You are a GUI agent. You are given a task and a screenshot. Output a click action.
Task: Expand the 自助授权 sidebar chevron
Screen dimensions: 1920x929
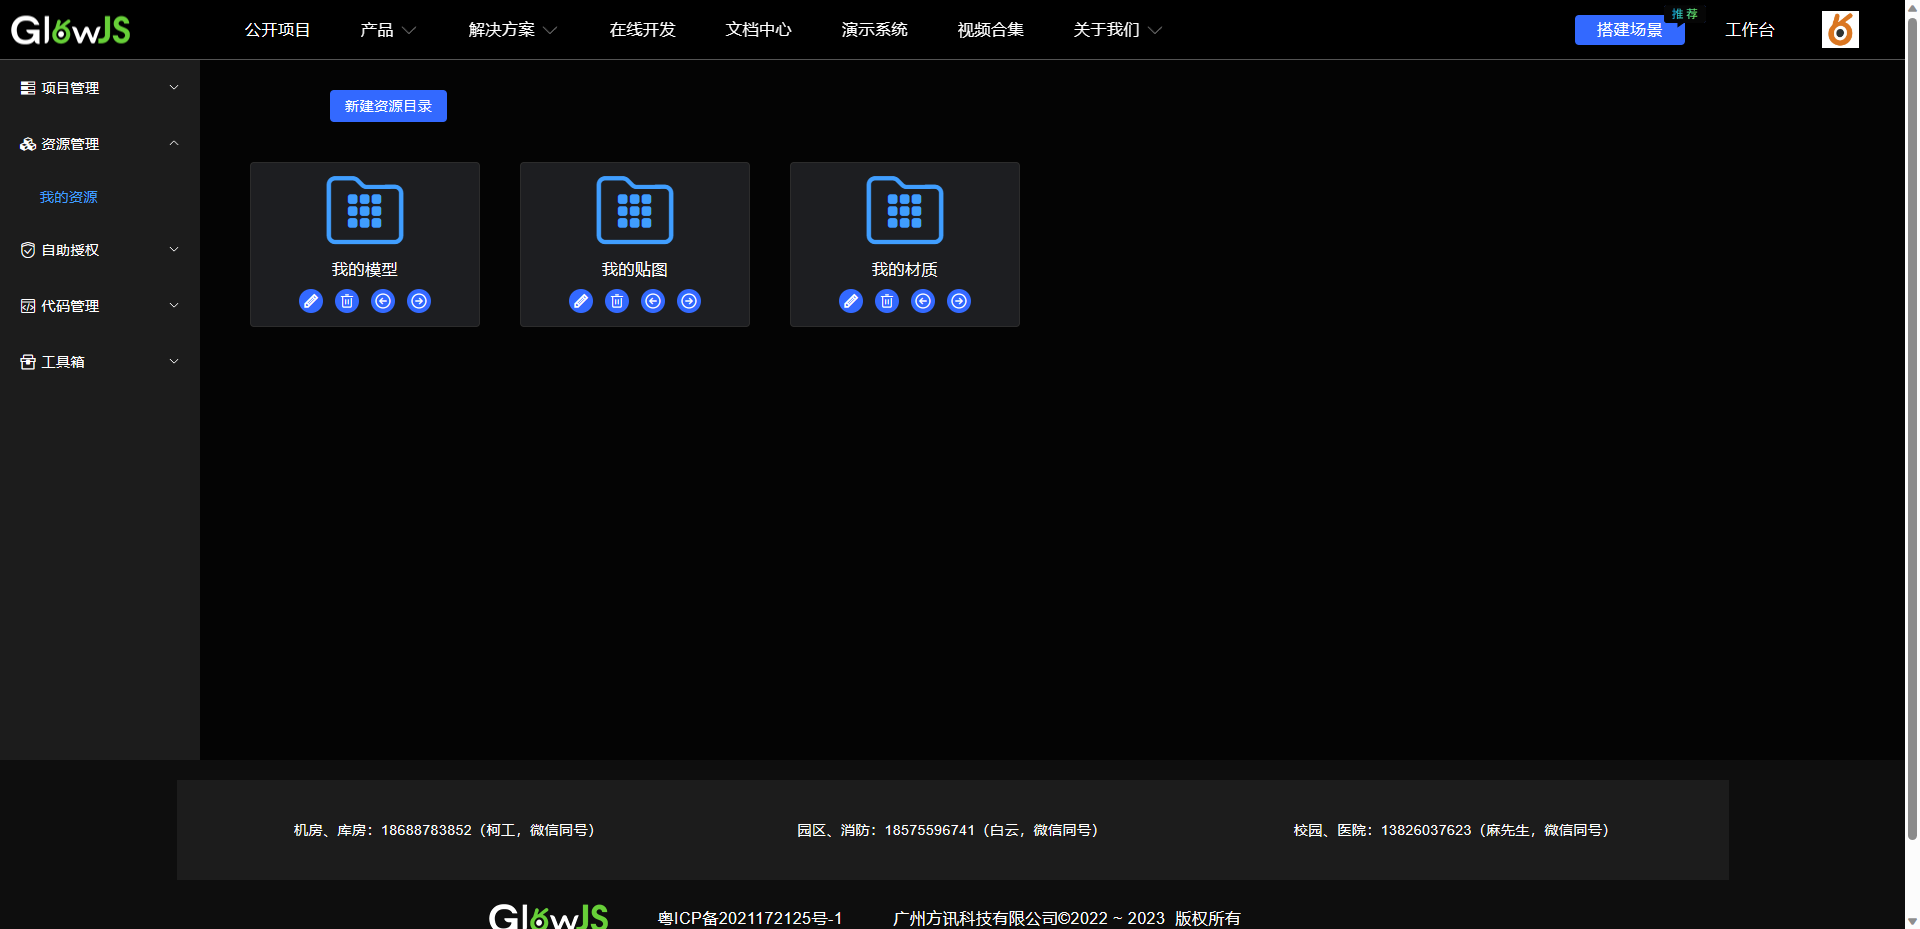174,249
